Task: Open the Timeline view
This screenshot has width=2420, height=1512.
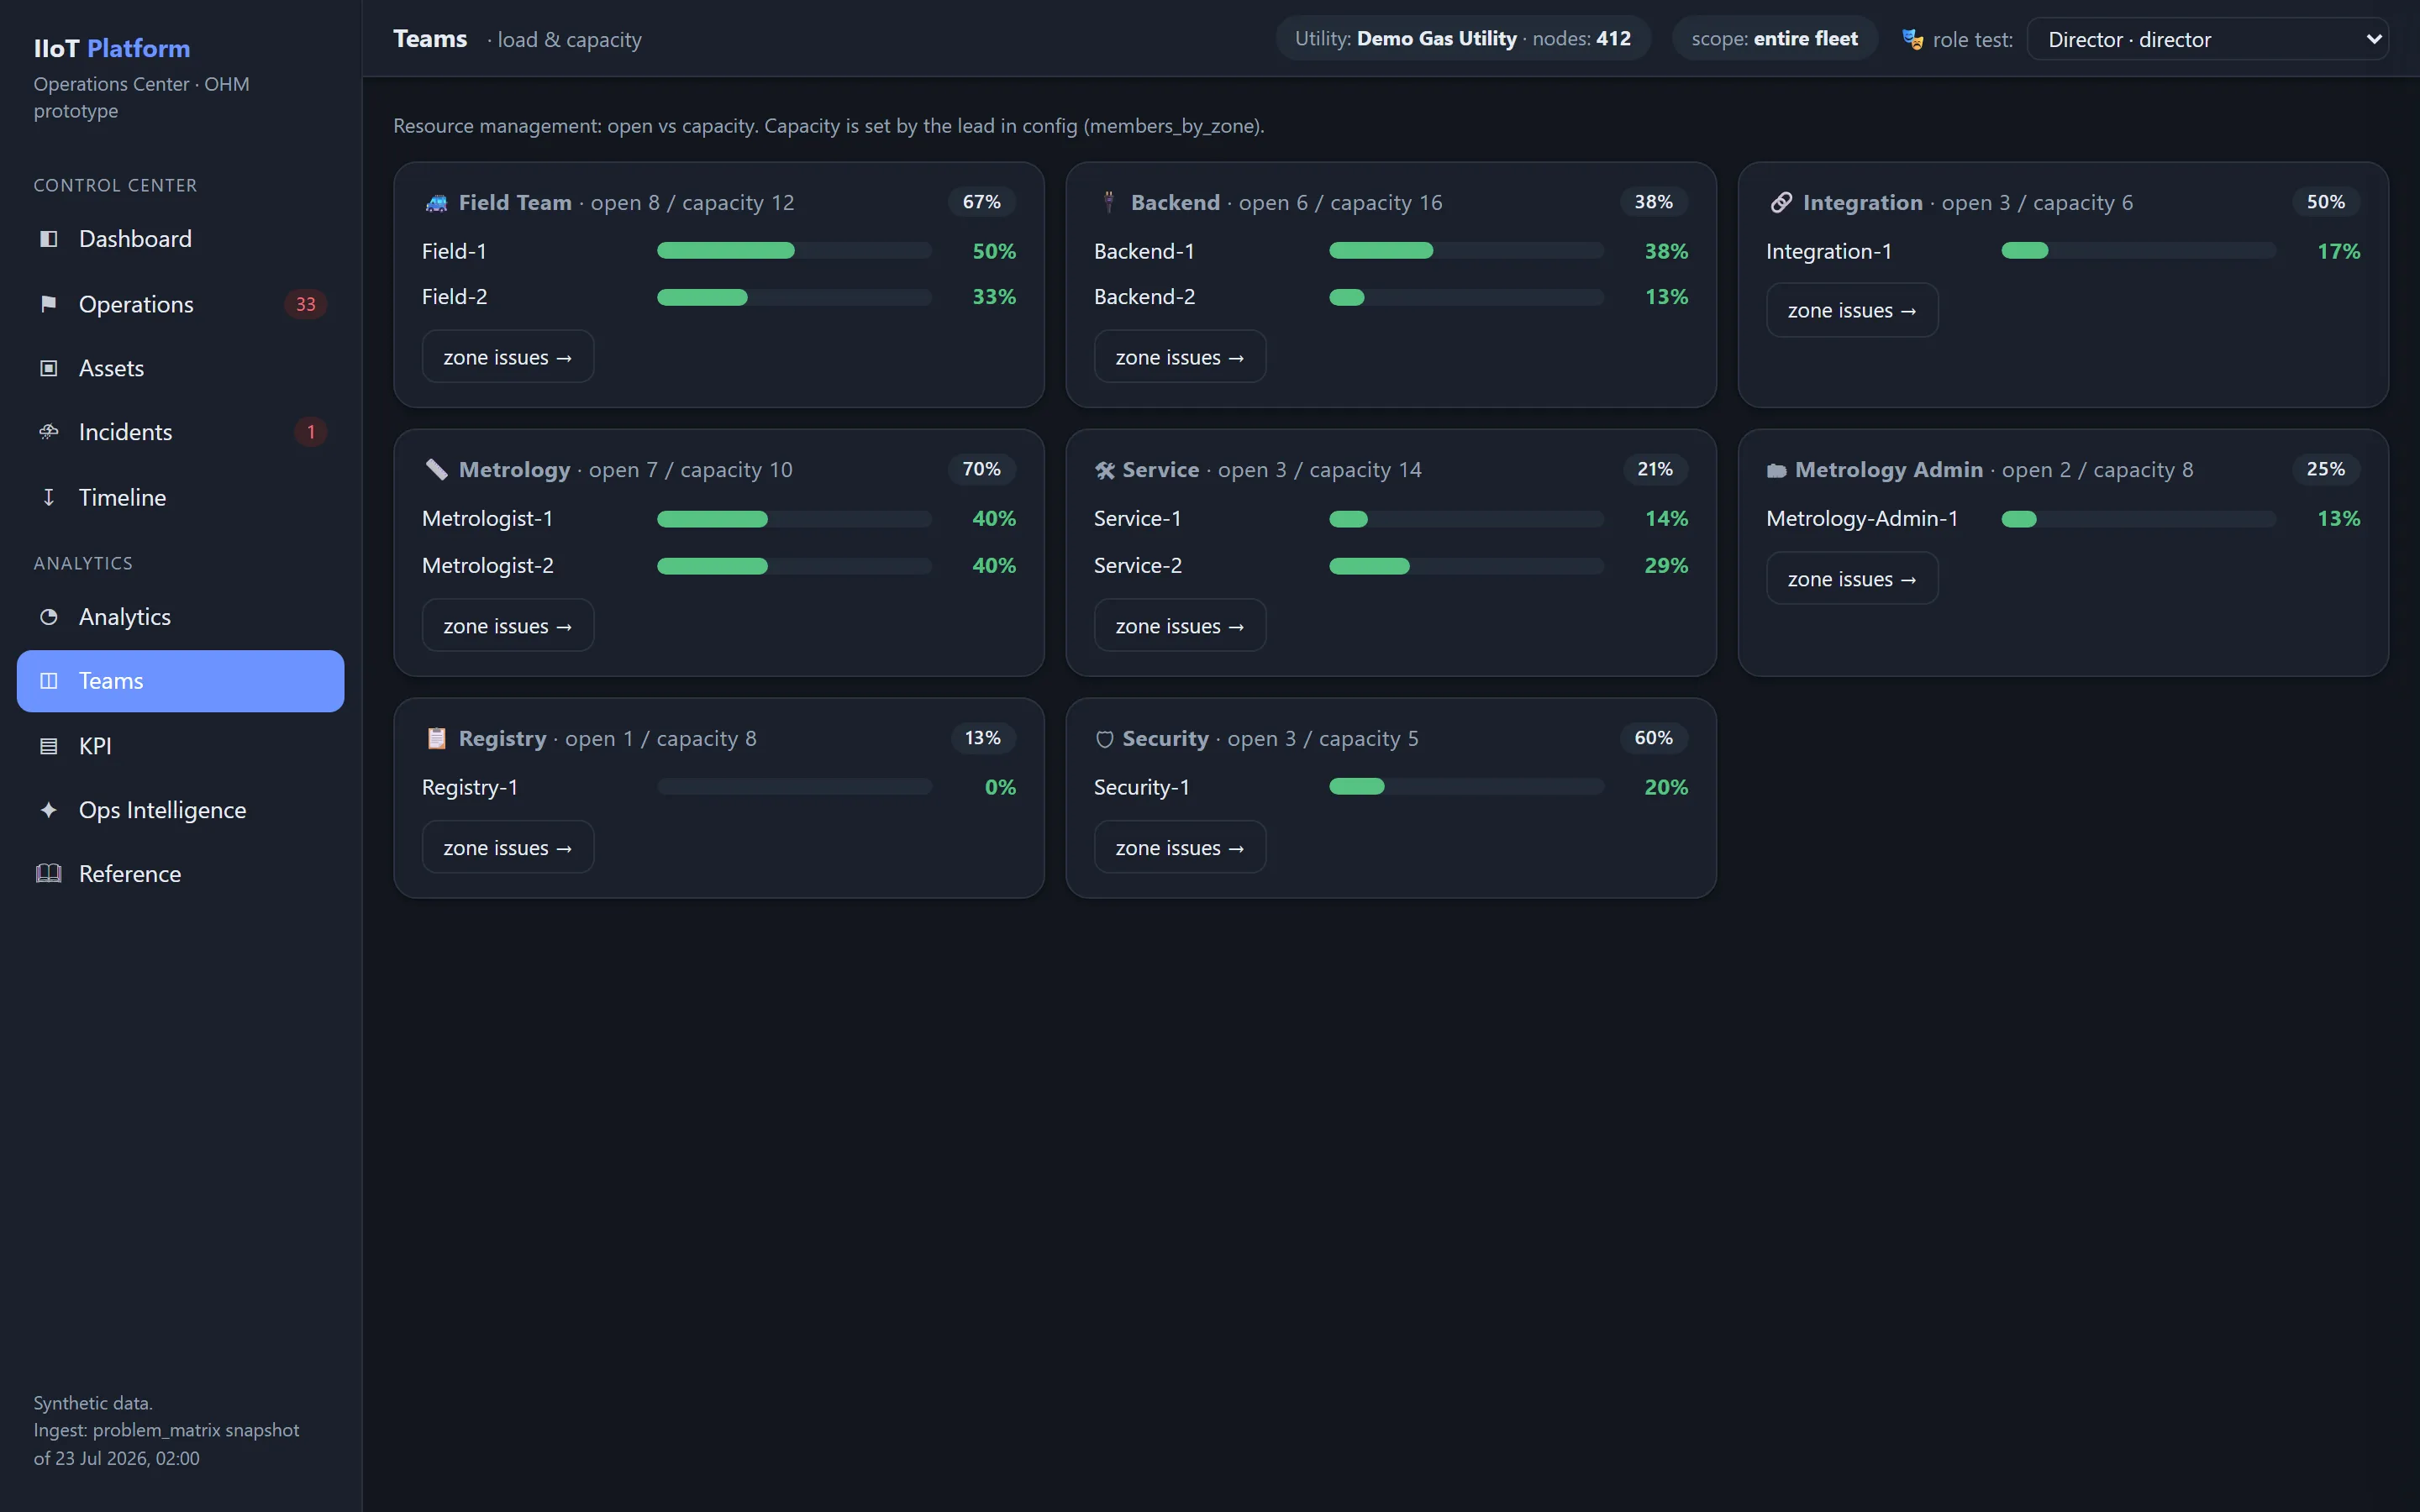Action: 181,497
